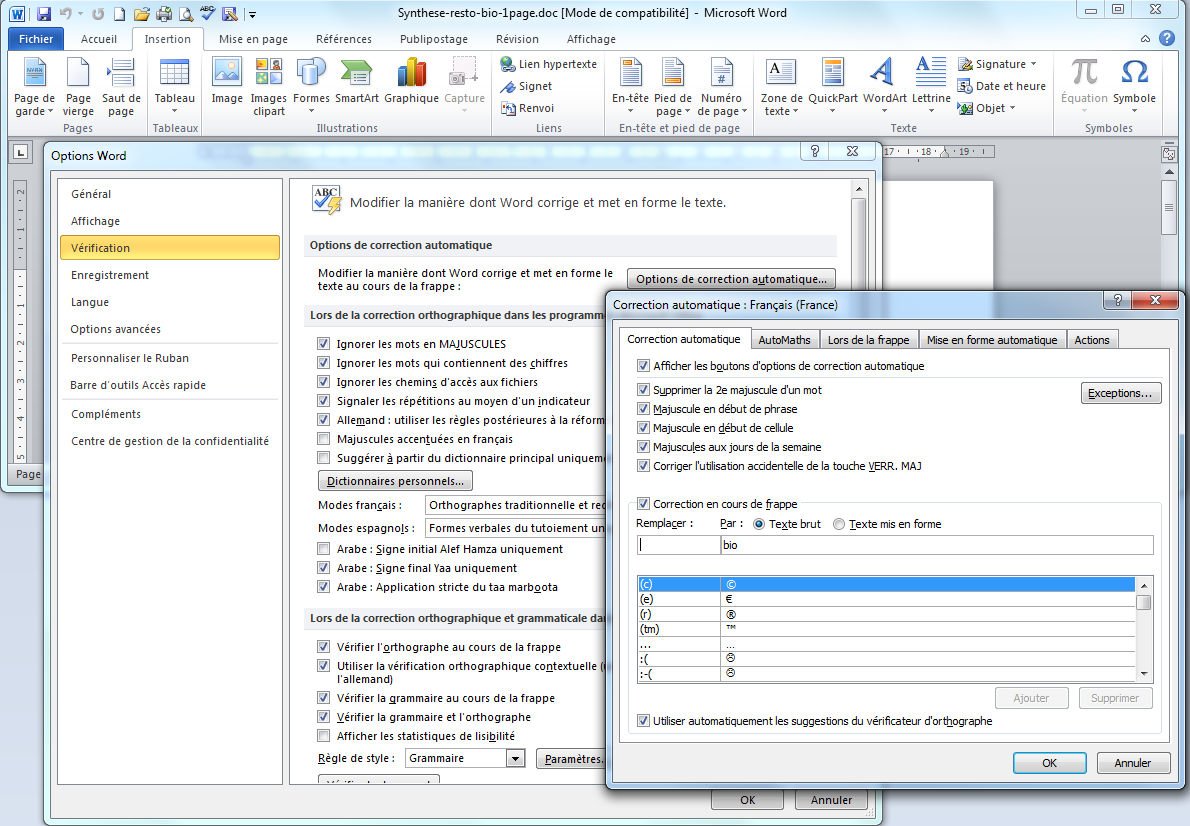
Task: Uncheck Majuscule en début de phrase
Action: click(x=643, y=409)
